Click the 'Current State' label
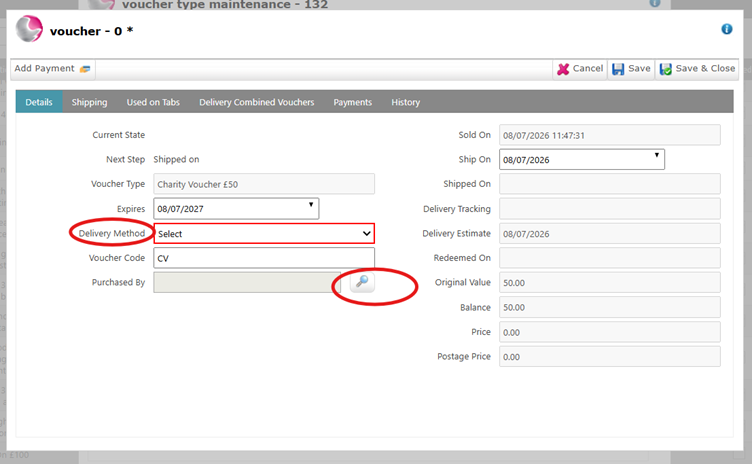 (x=118, y=135)
